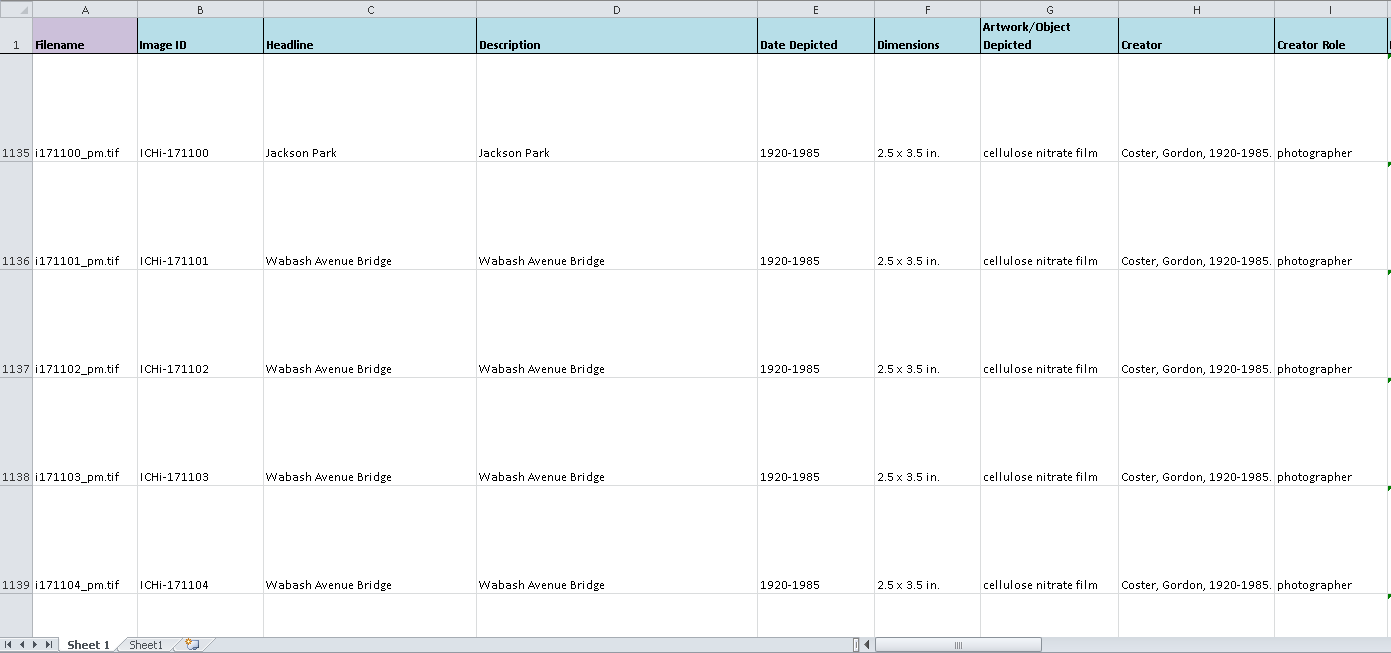This screenshot has height=653, width=1391.
Task: Click previous sheet navigation arrow
Action: 21,645
